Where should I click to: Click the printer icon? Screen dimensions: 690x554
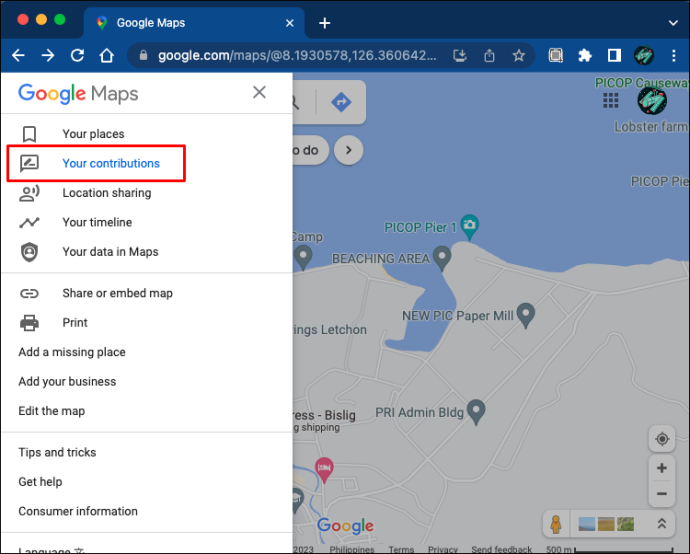pos(29,323)
